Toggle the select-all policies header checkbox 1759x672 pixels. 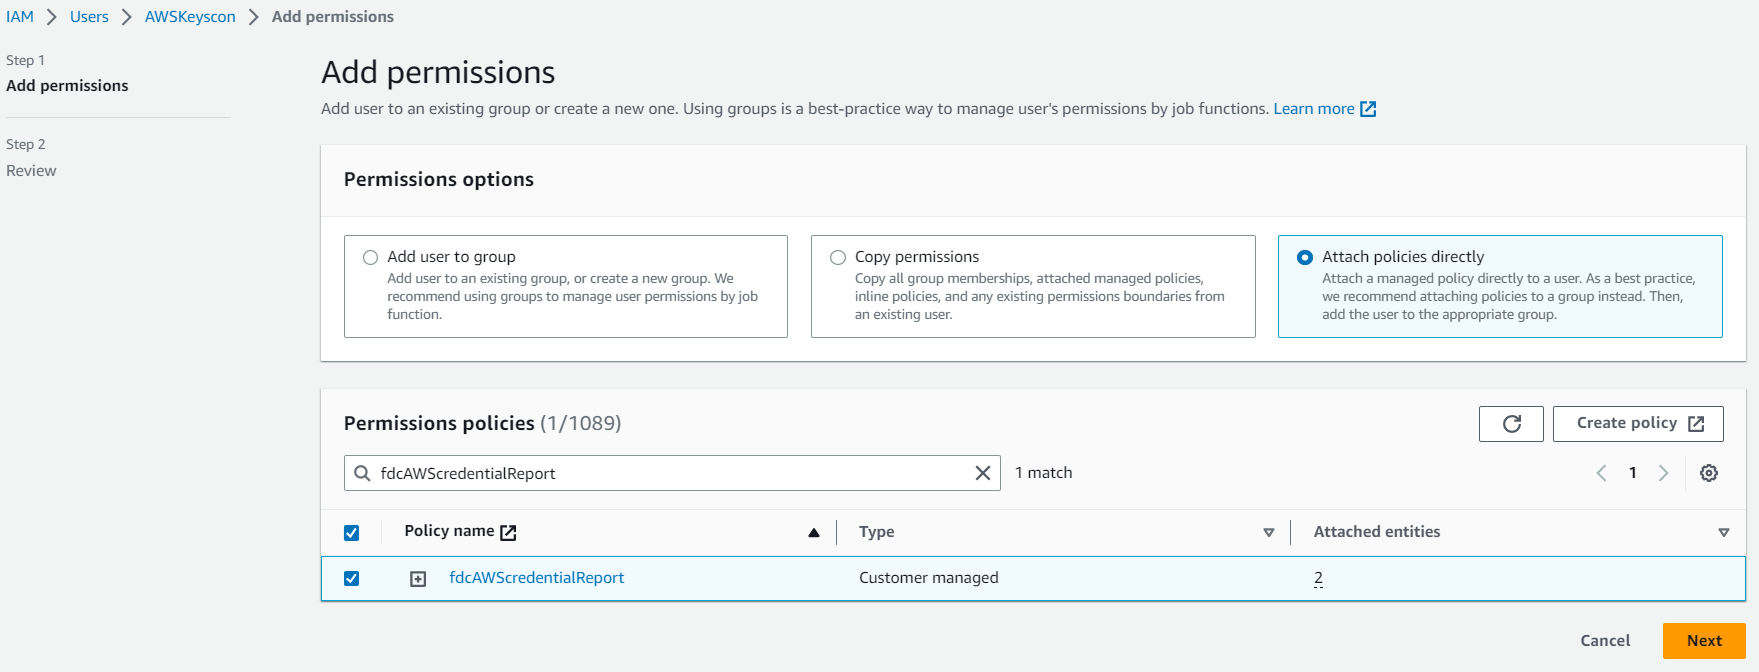point(351,533)
